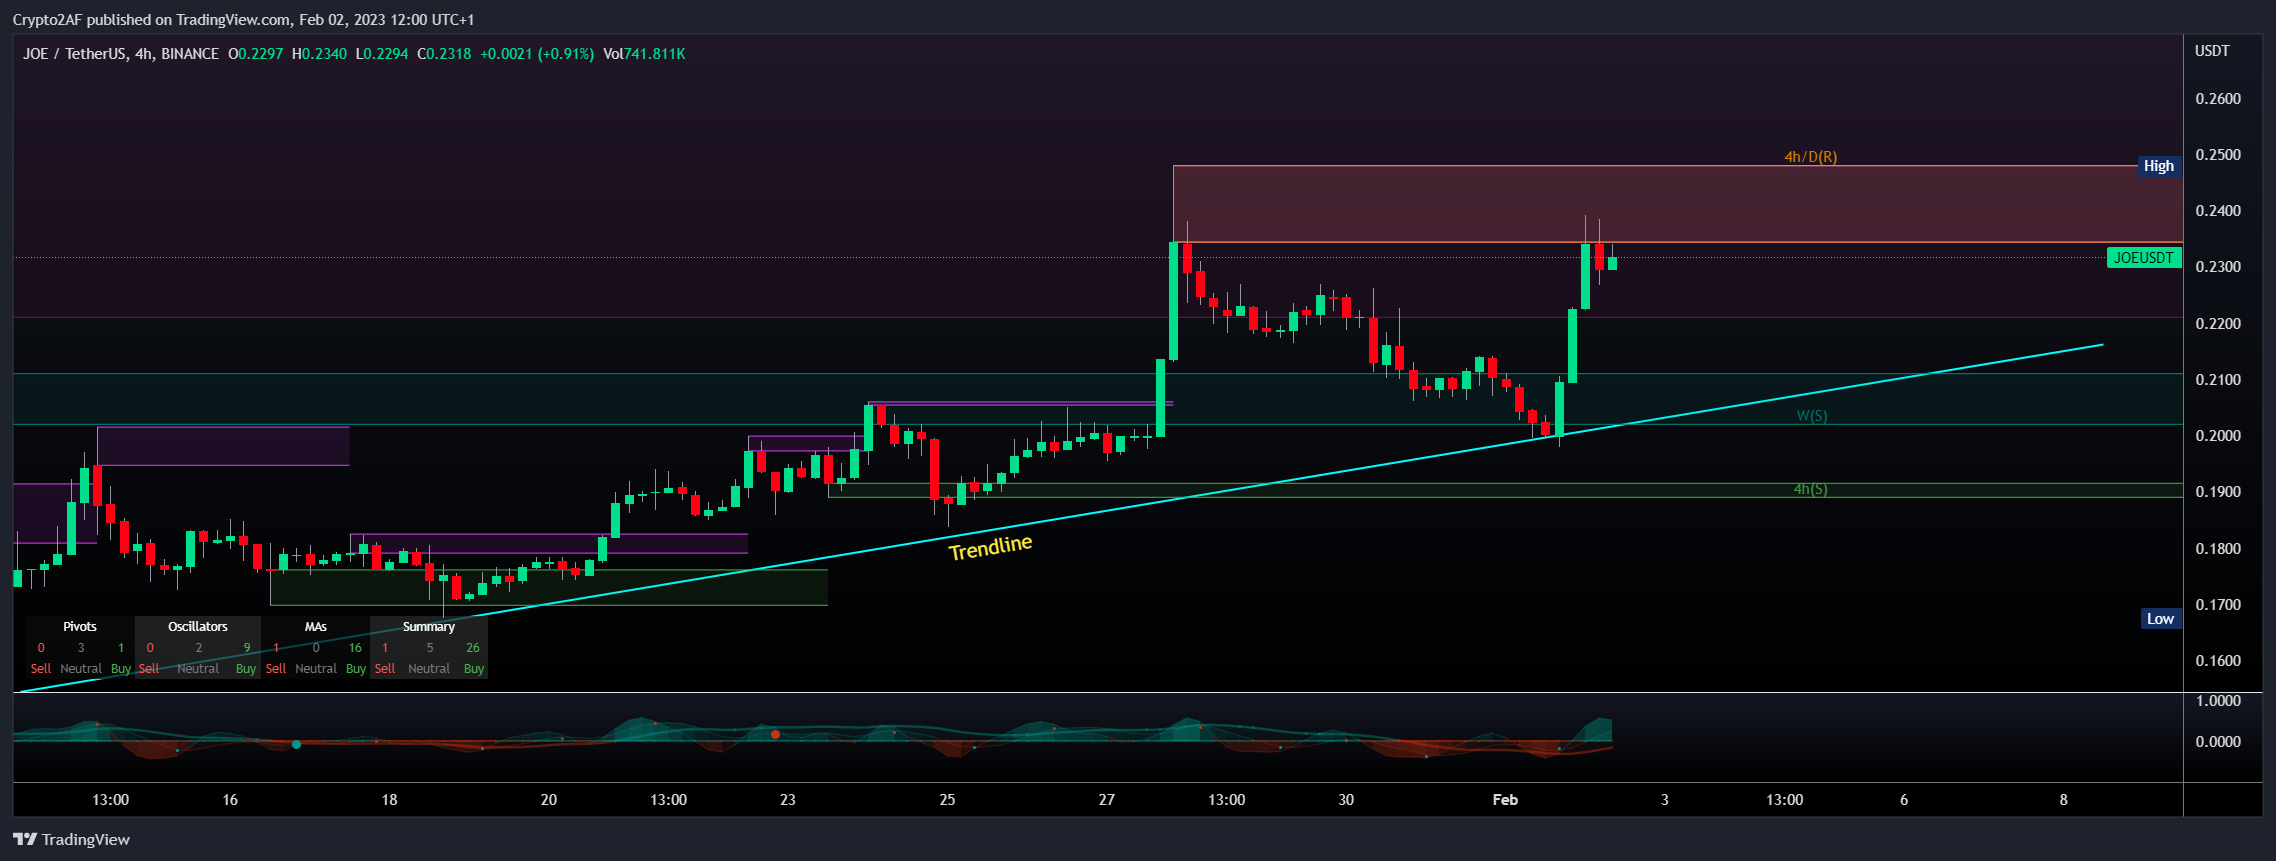Image resolution: width=2276 pixels, height=861 pixels.
Task: Click the 0.1600 price axis label
Action: pos(2218,661)
